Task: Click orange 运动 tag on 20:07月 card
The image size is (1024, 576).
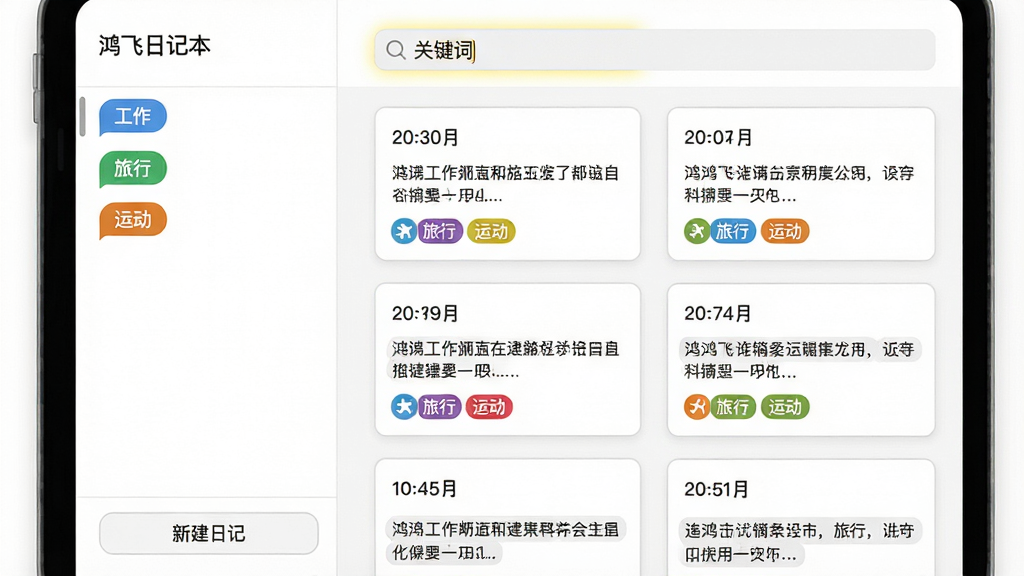Action: point(785,231)
